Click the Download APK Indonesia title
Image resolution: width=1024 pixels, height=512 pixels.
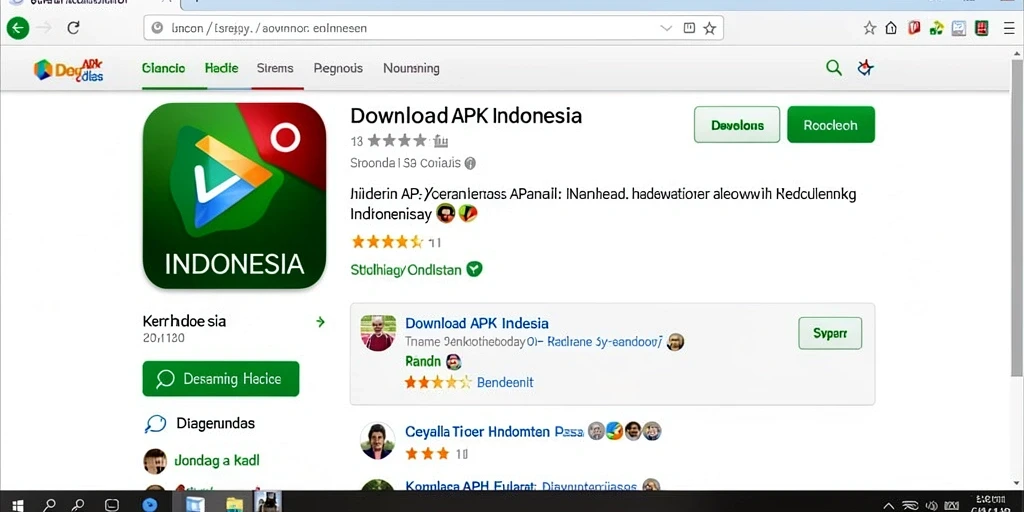[466, 116]
